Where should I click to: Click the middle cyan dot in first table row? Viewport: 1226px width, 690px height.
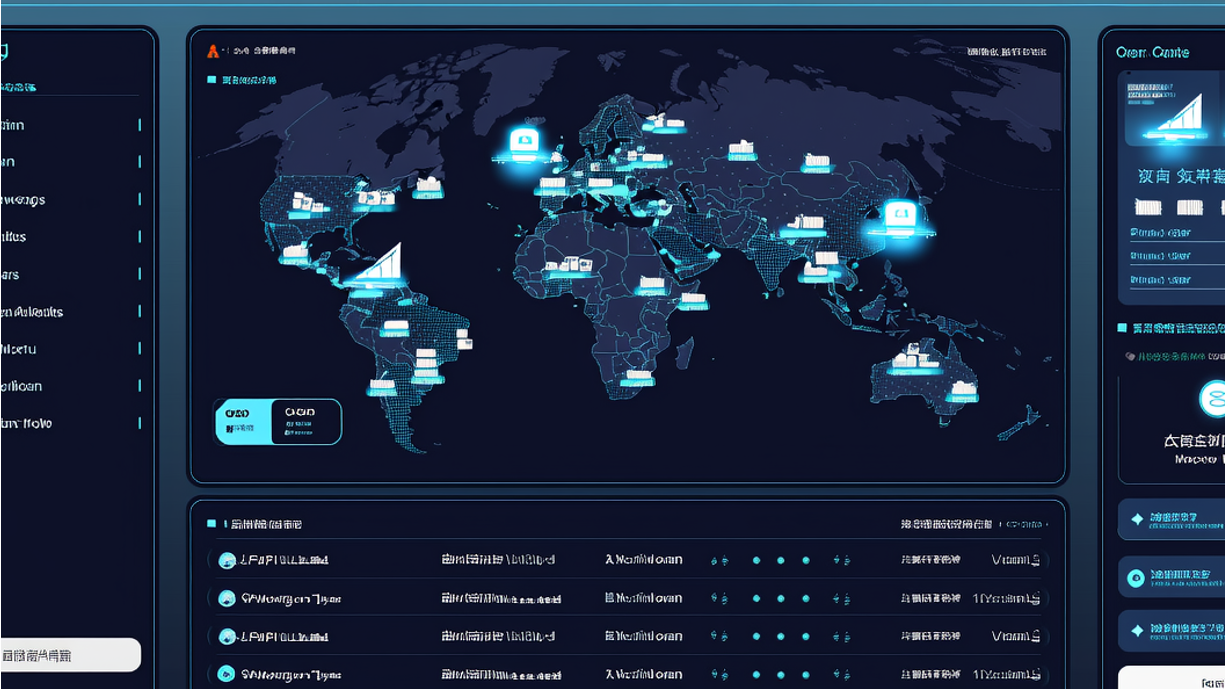(780, 560)
